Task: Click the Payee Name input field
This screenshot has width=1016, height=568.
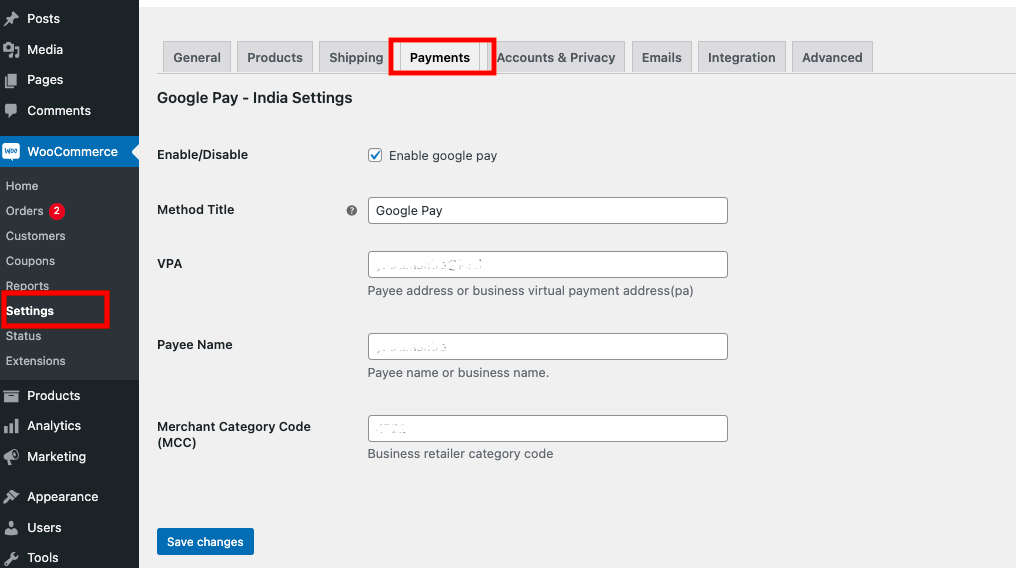Action: [x=548, y=346]
